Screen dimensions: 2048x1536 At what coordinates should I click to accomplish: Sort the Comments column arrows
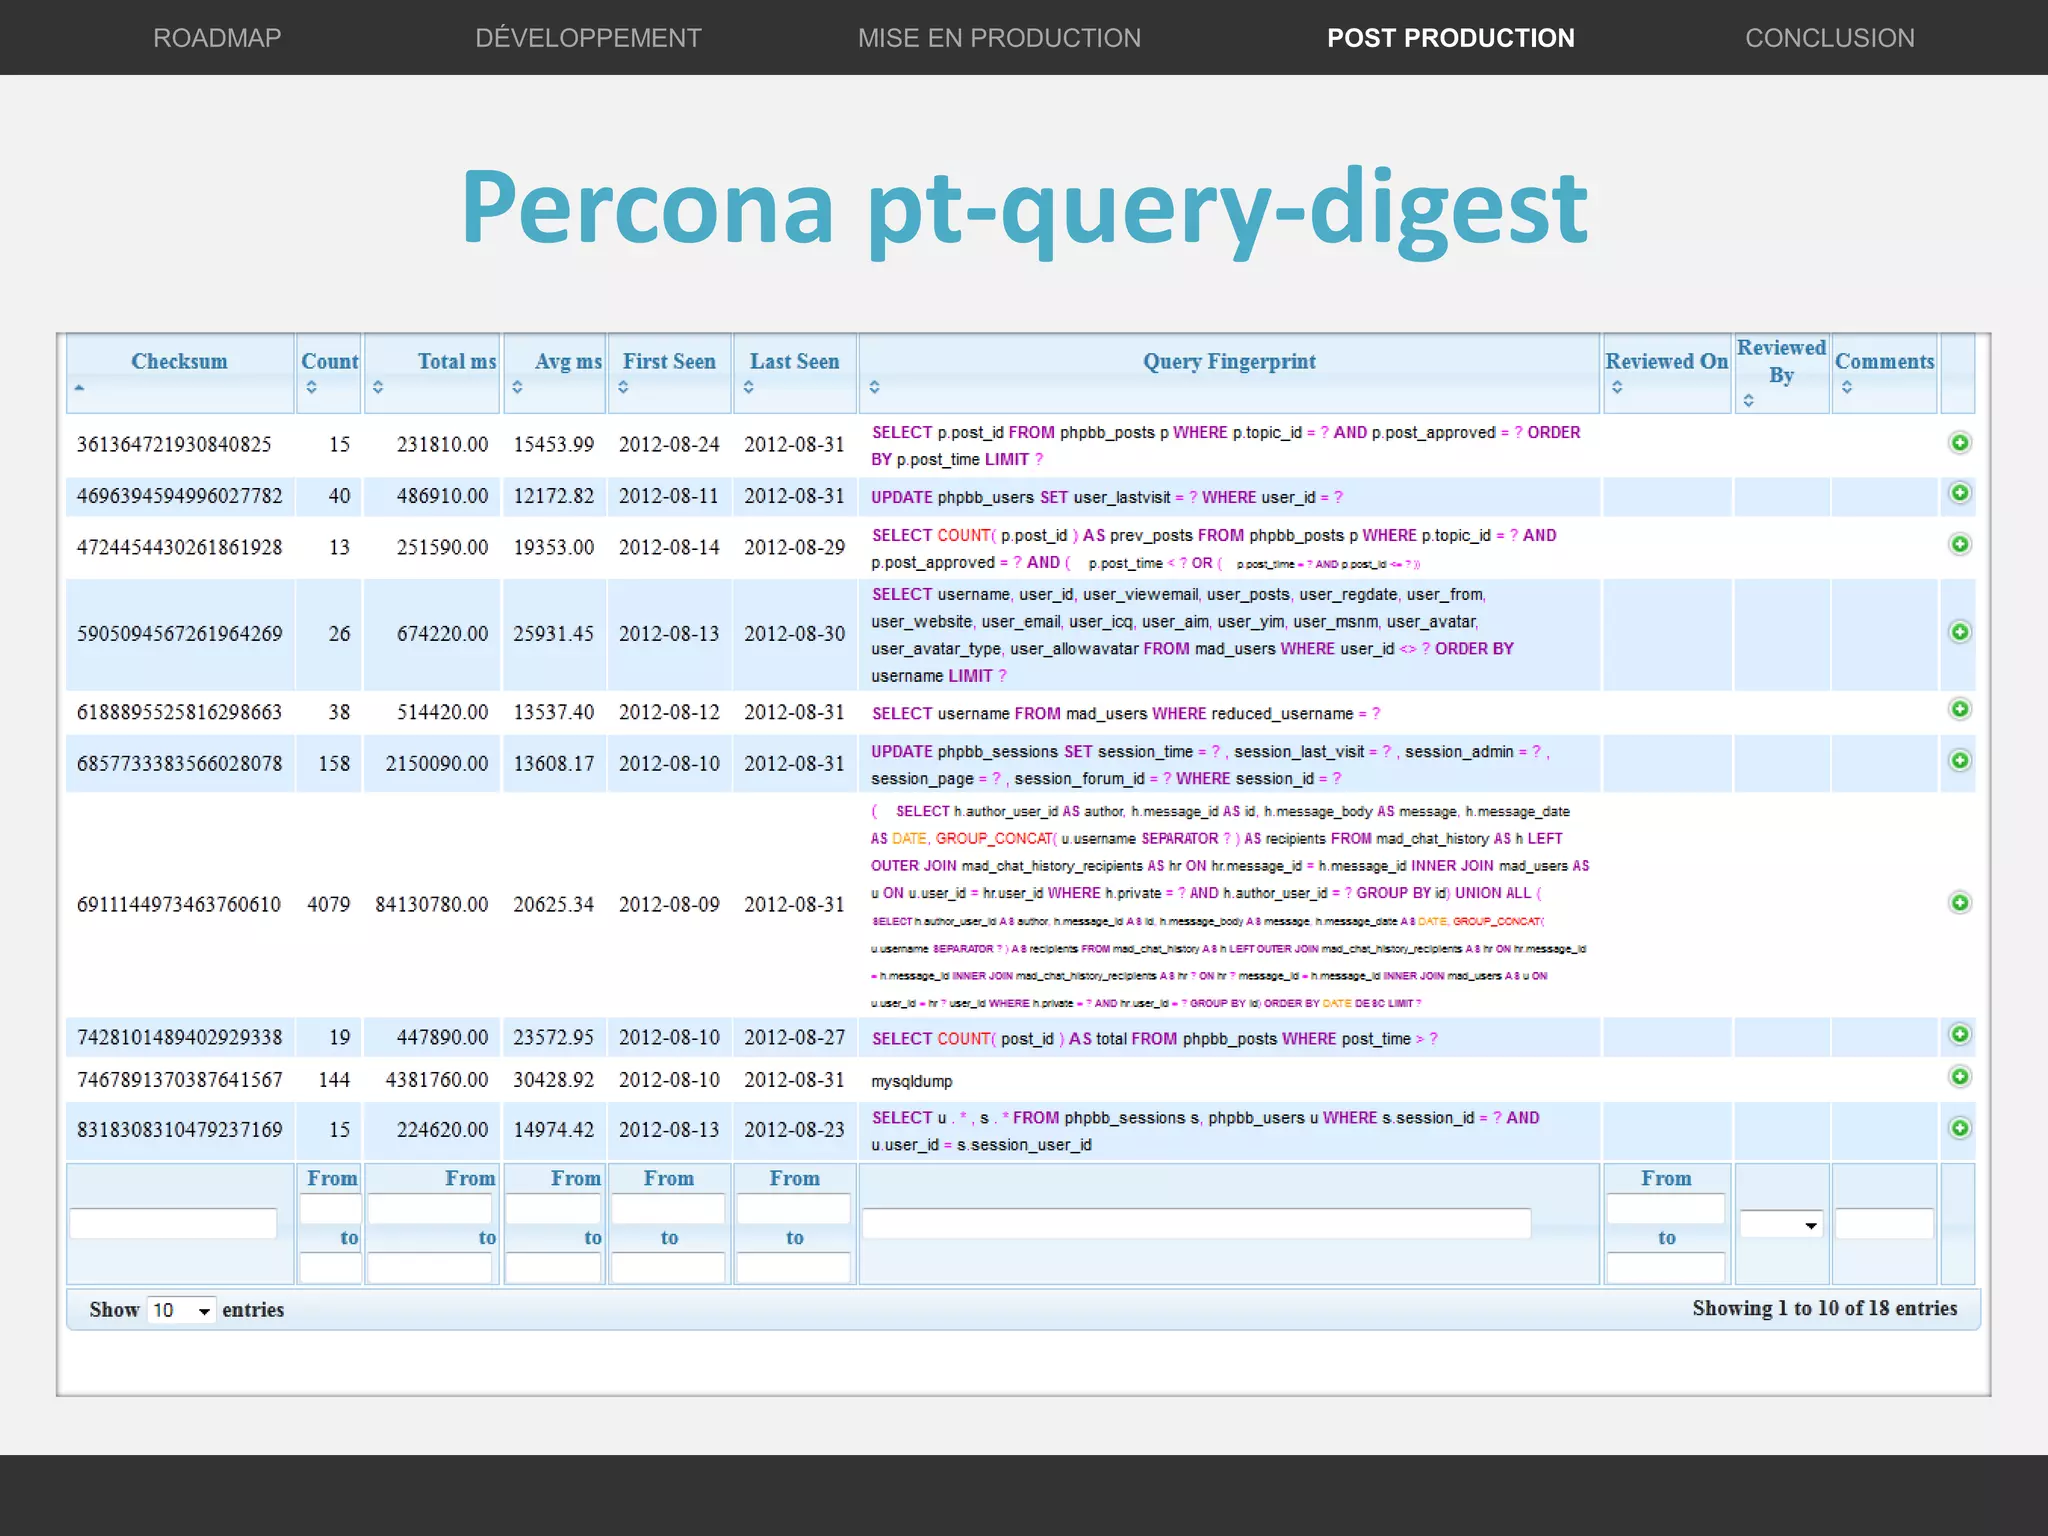1847,387
